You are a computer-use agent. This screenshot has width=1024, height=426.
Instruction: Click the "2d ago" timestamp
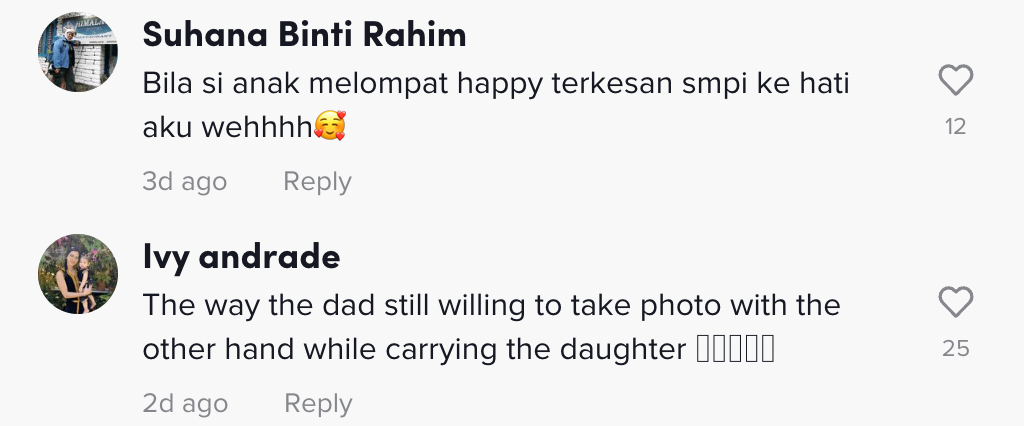click(185, 404)
